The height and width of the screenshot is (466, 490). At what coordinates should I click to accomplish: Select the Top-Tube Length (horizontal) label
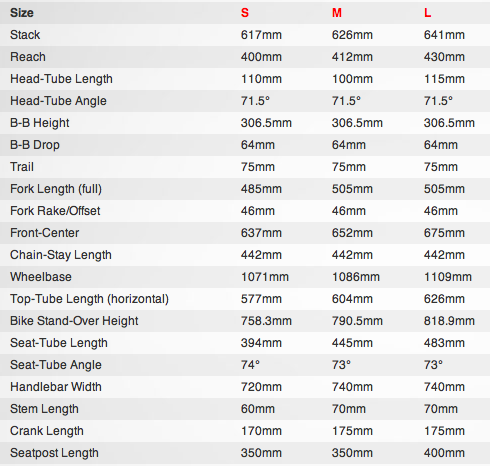89,299
